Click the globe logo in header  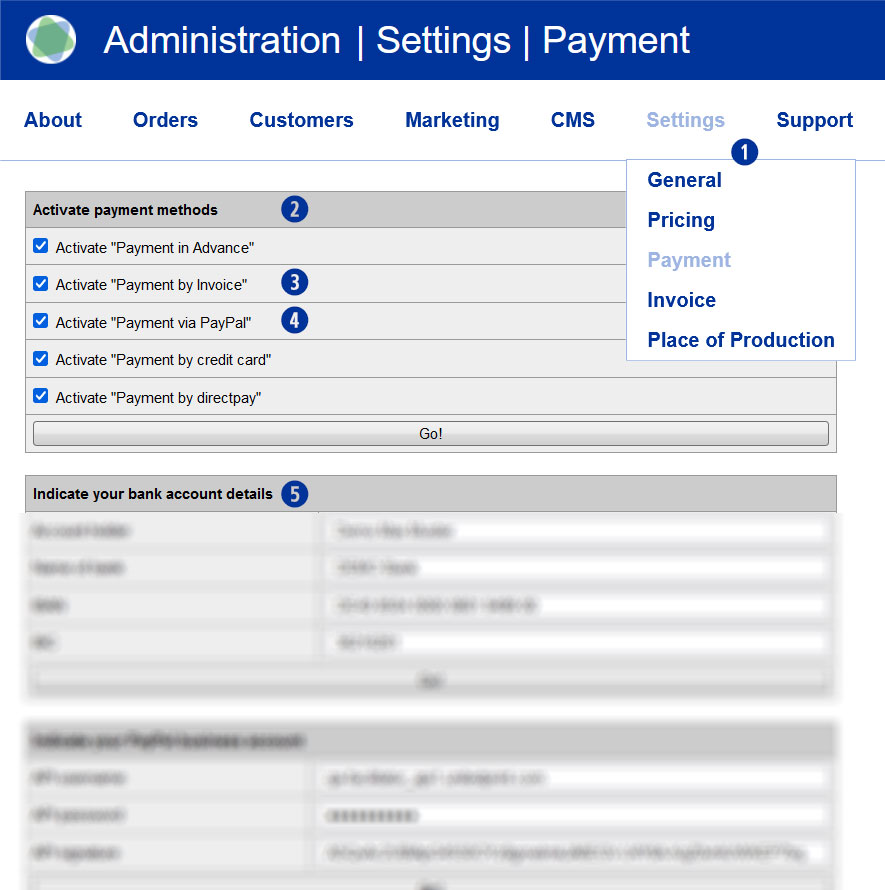click(x=51, y=39)
